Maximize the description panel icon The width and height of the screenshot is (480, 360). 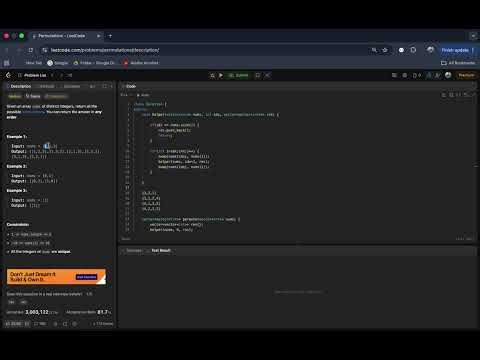point(105,86)
